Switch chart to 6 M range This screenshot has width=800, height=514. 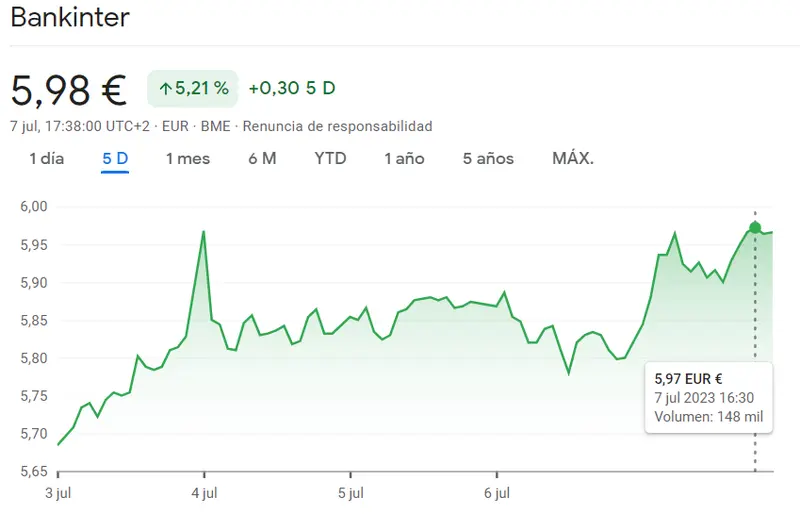[x=262, y=159]
